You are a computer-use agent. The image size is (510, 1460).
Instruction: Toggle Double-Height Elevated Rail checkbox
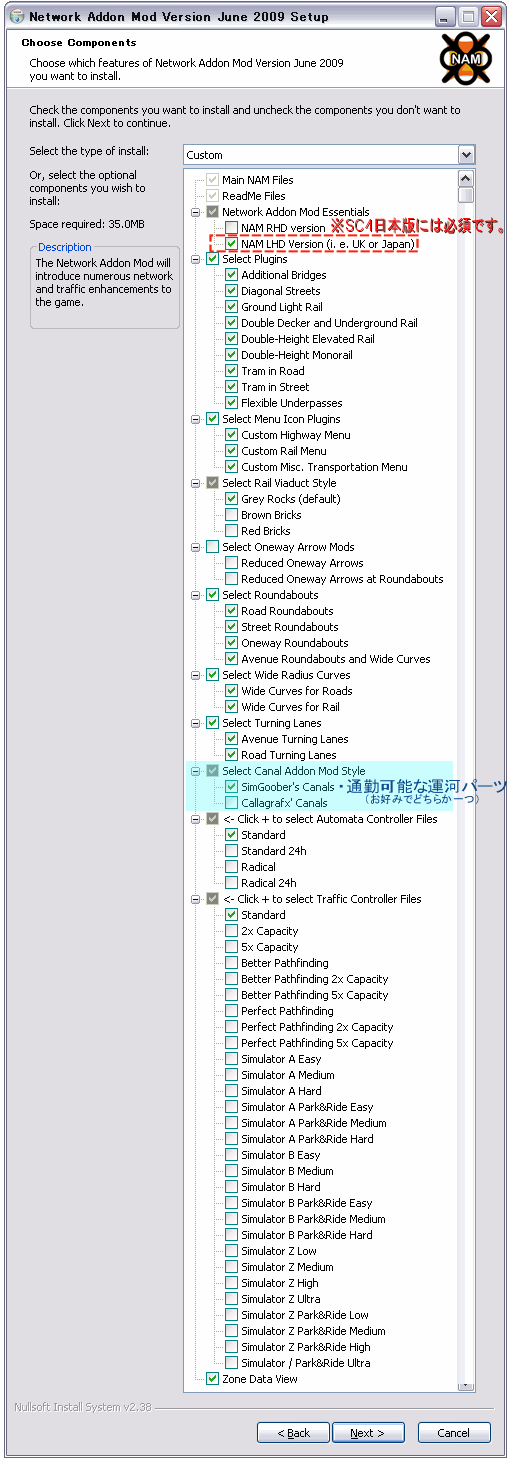pyautogui.click(x=232, y=339)
